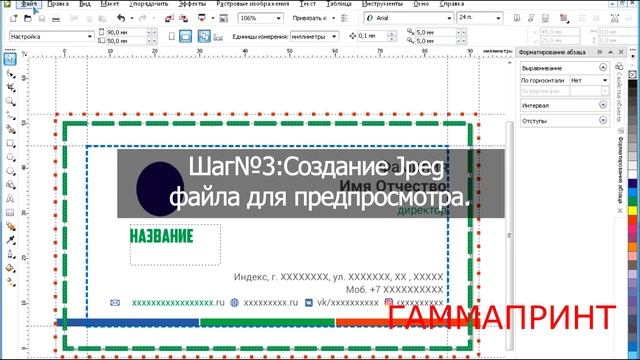The image size is (640, 360).
Task: Select the Fill bucket tool
Action: pyautogui.click(x=11, y=268)
